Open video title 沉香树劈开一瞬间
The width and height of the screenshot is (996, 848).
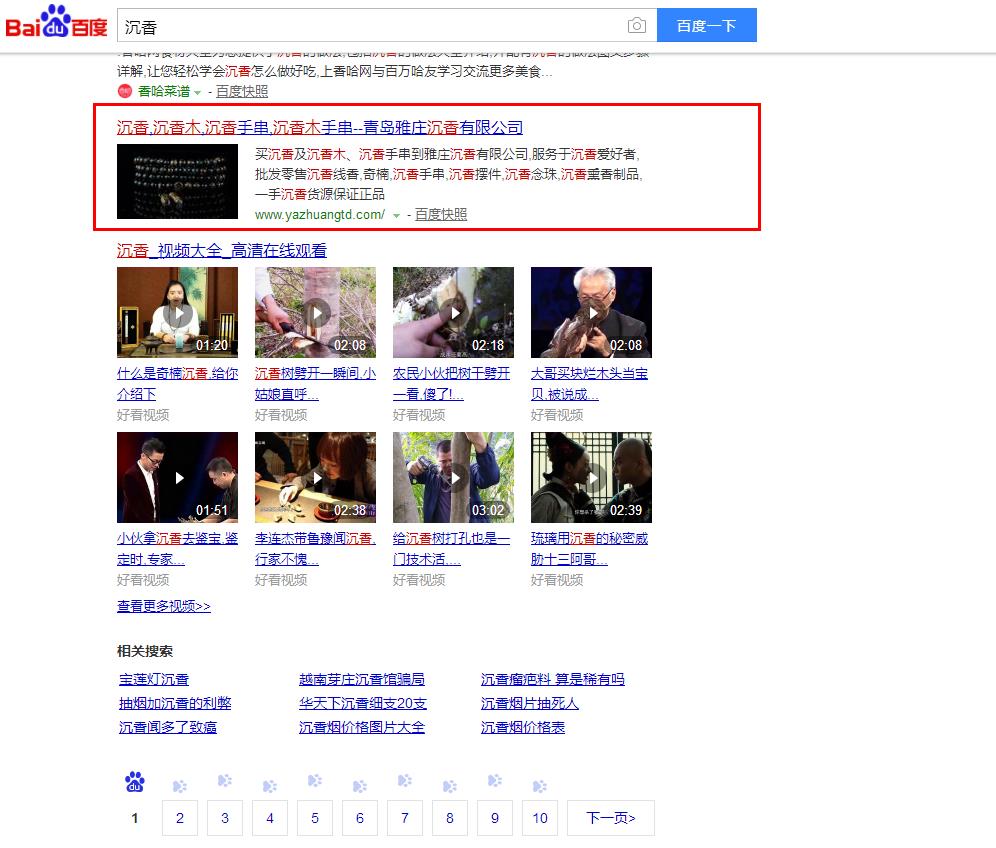pos(315,384)
